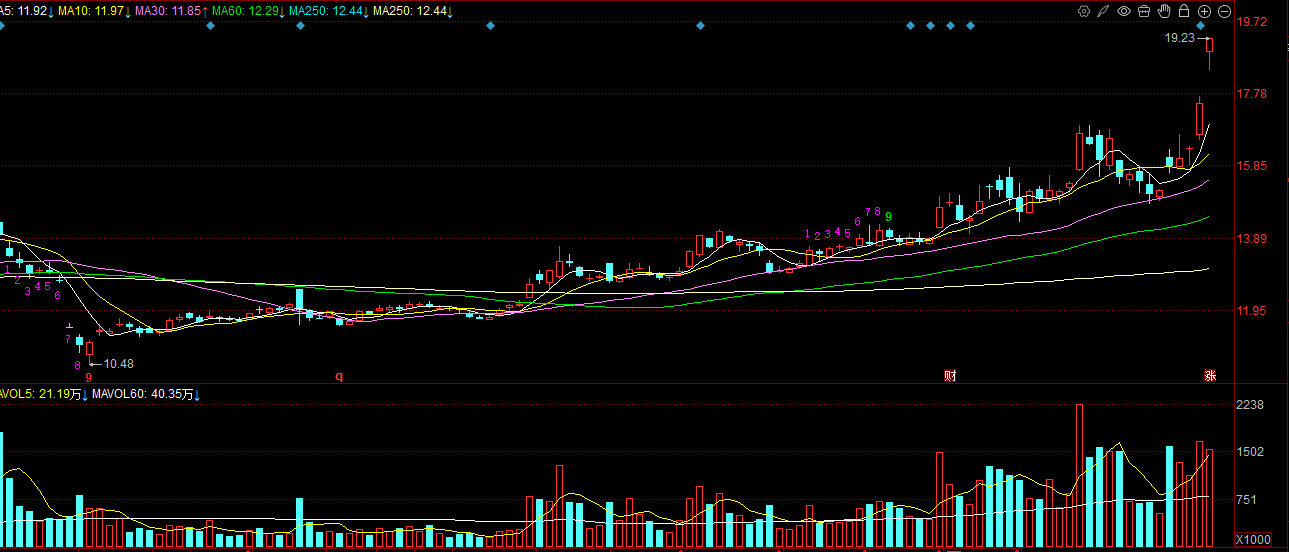
Task: Select the tallest volume bar near 2238
Action: [x=1080, y=476]
